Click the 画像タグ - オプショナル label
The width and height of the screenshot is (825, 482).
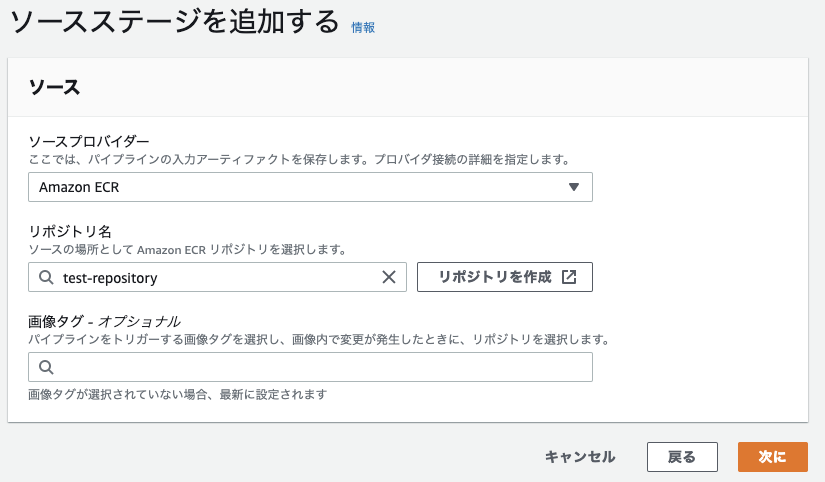[x=104, y=321]
